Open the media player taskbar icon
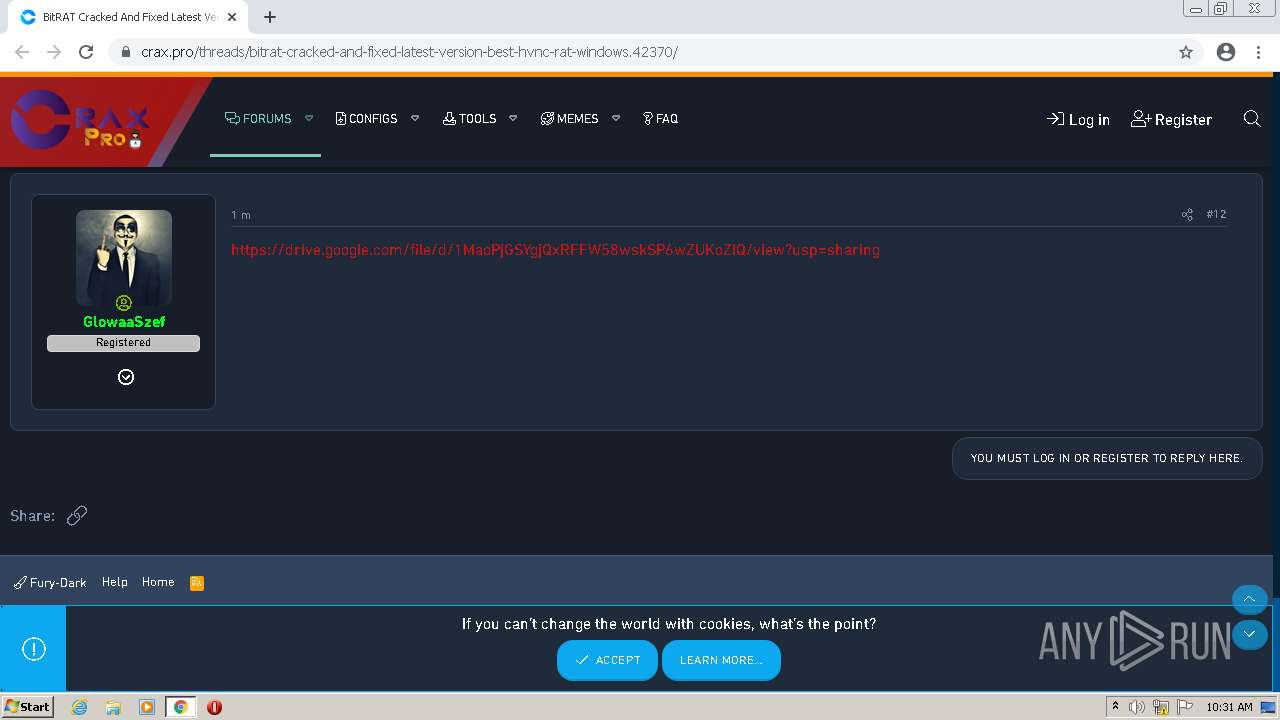The height and width of the screenshot is (720, 1280). click(x=147, y=707)
